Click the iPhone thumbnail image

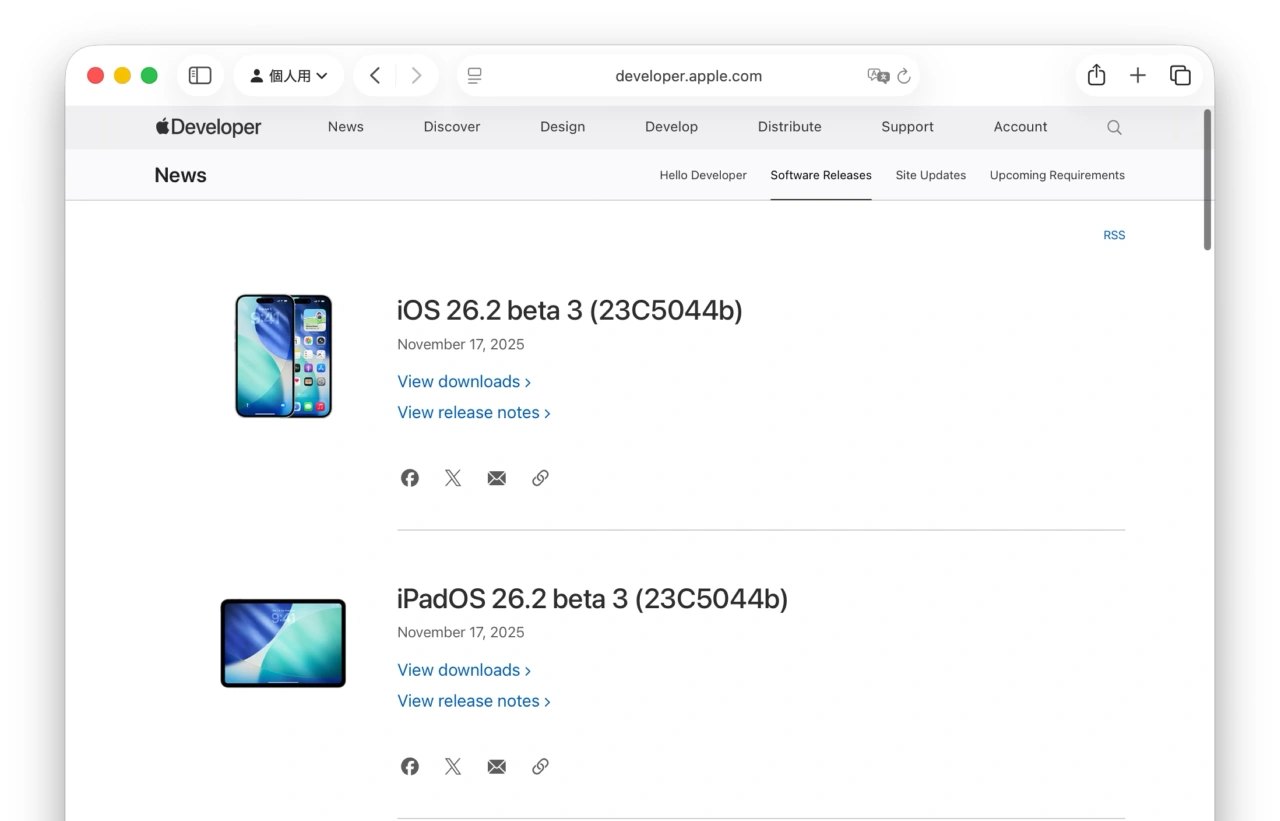point(283,356)
